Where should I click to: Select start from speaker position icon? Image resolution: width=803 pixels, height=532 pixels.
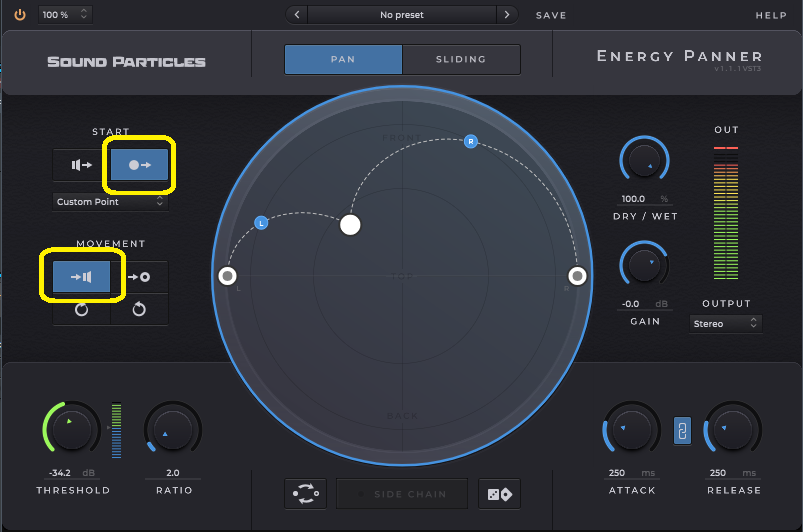coord(81,165)
